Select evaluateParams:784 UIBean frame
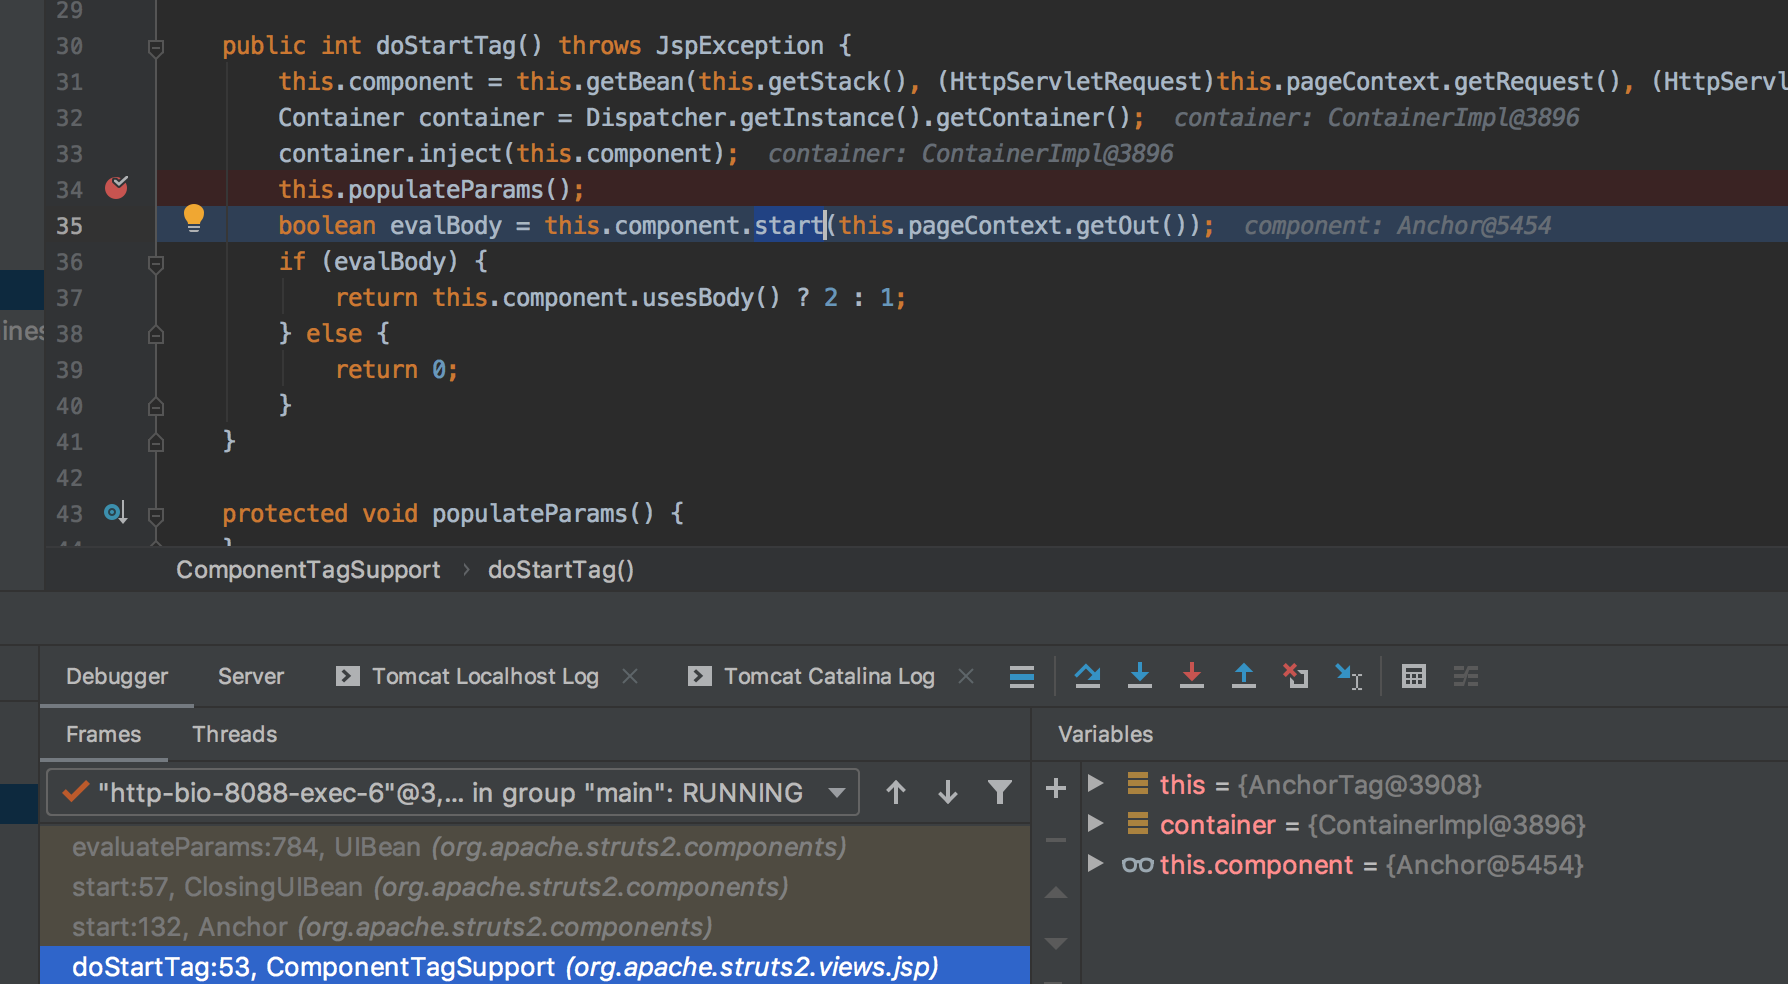1788x984 pixels. 535,847
